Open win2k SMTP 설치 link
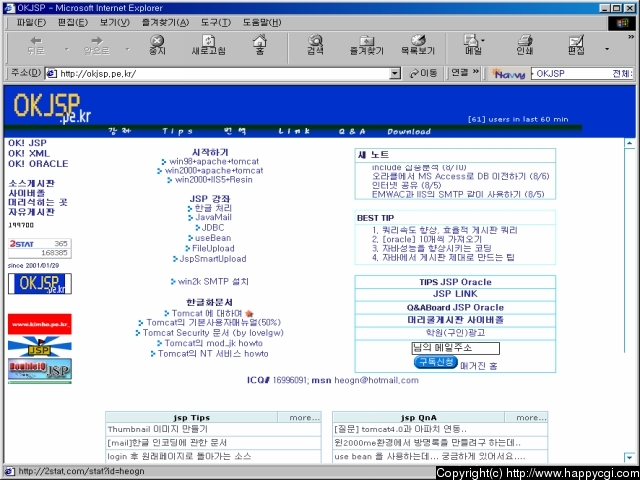The width and height of the screenshot is (640, 480). (213, 282)
